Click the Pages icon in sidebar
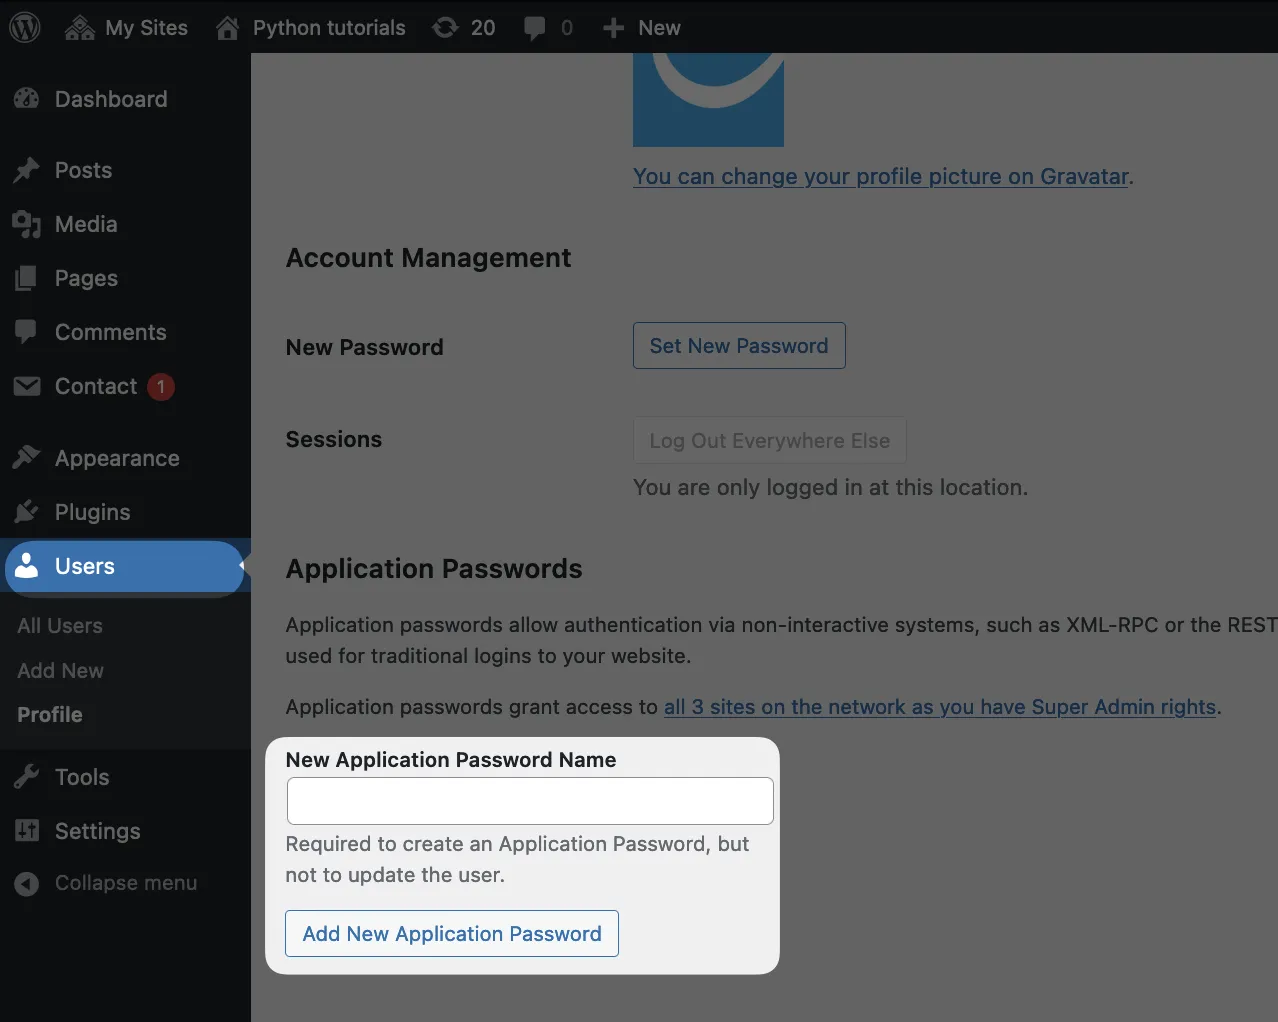The height and width of the screenshot is (1022, 1278). point(27,278)
